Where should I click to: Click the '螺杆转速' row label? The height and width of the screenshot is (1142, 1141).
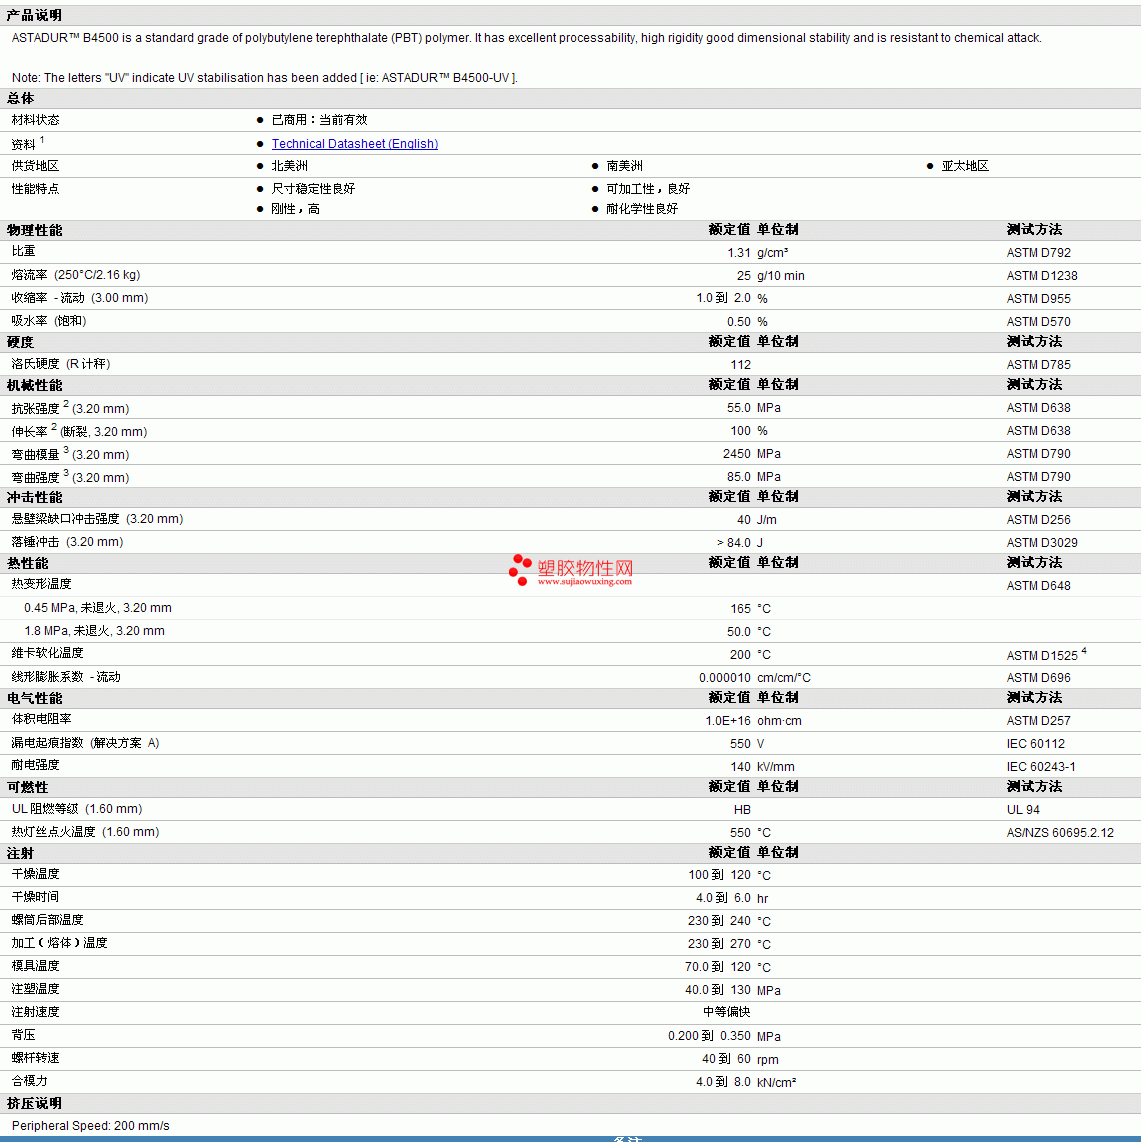point(36,1058)
